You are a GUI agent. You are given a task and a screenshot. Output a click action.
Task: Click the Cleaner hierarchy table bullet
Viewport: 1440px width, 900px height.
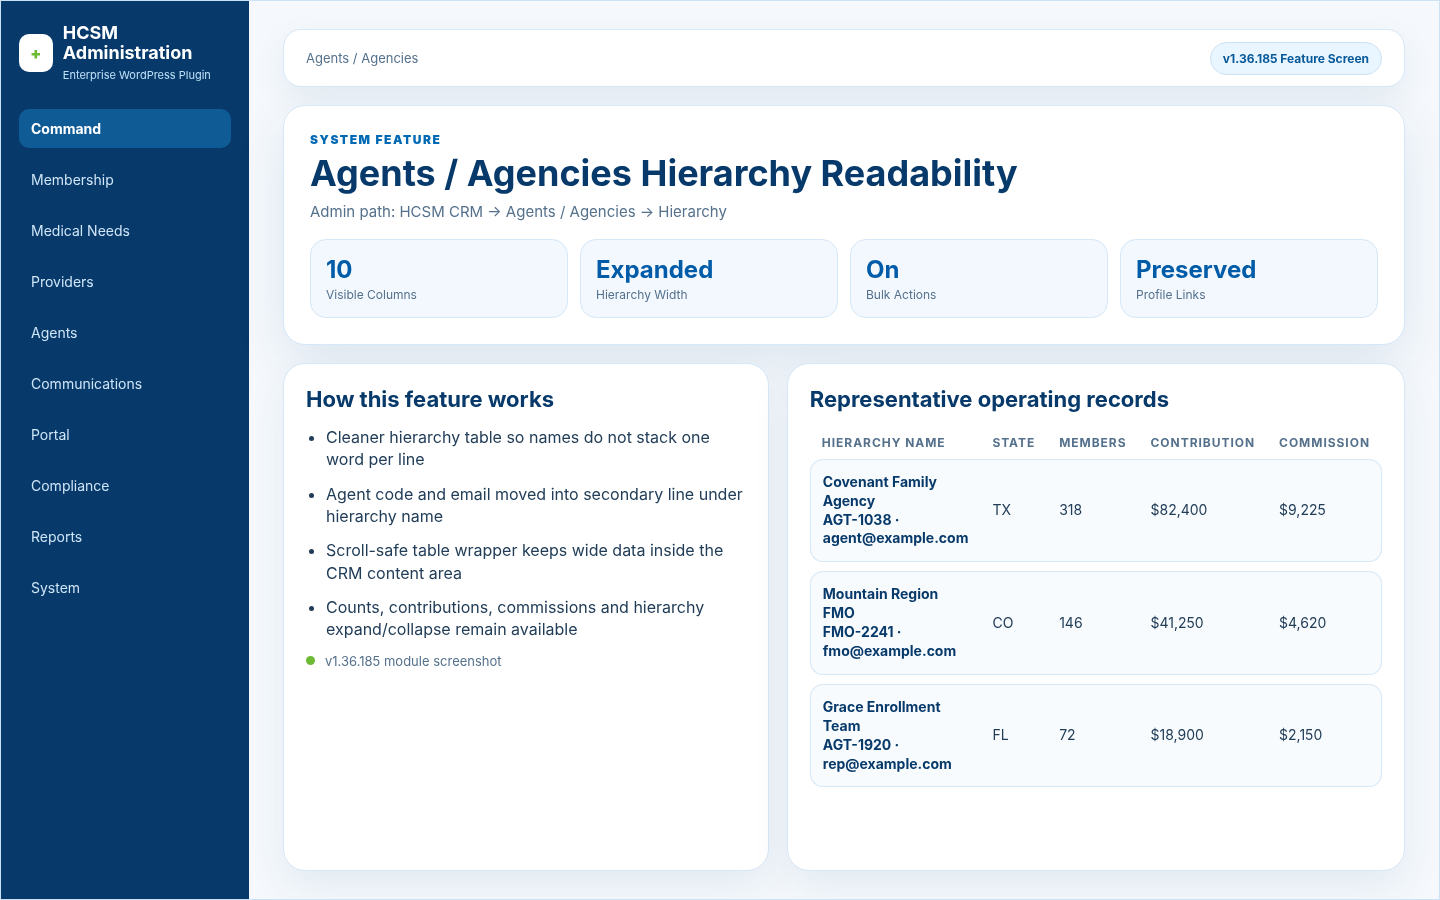(518, 449)
